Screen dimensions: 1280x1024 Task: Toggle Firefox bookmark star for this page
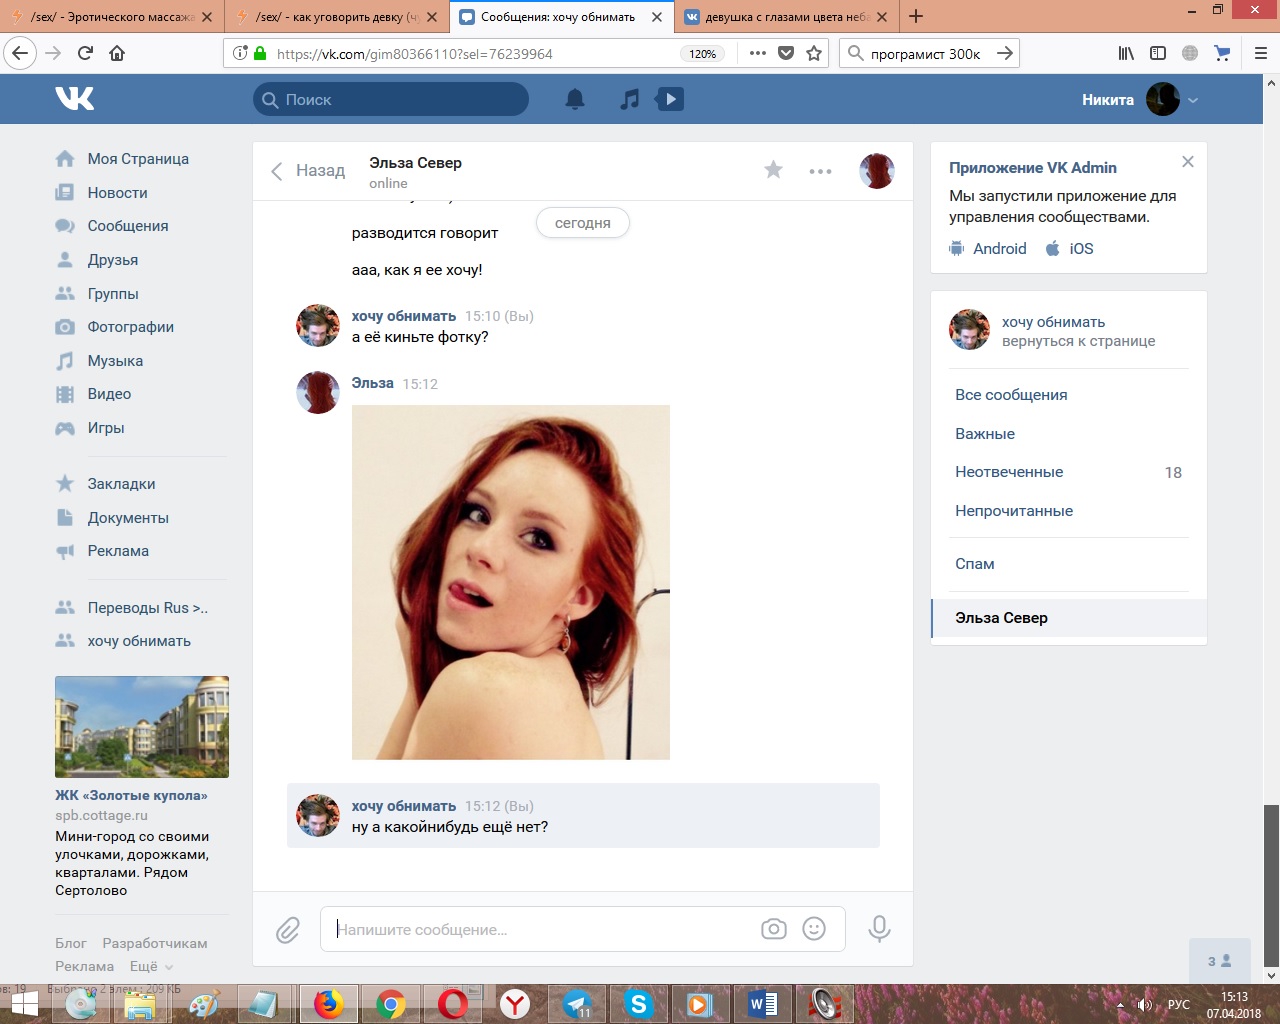(x=814, y=54)
